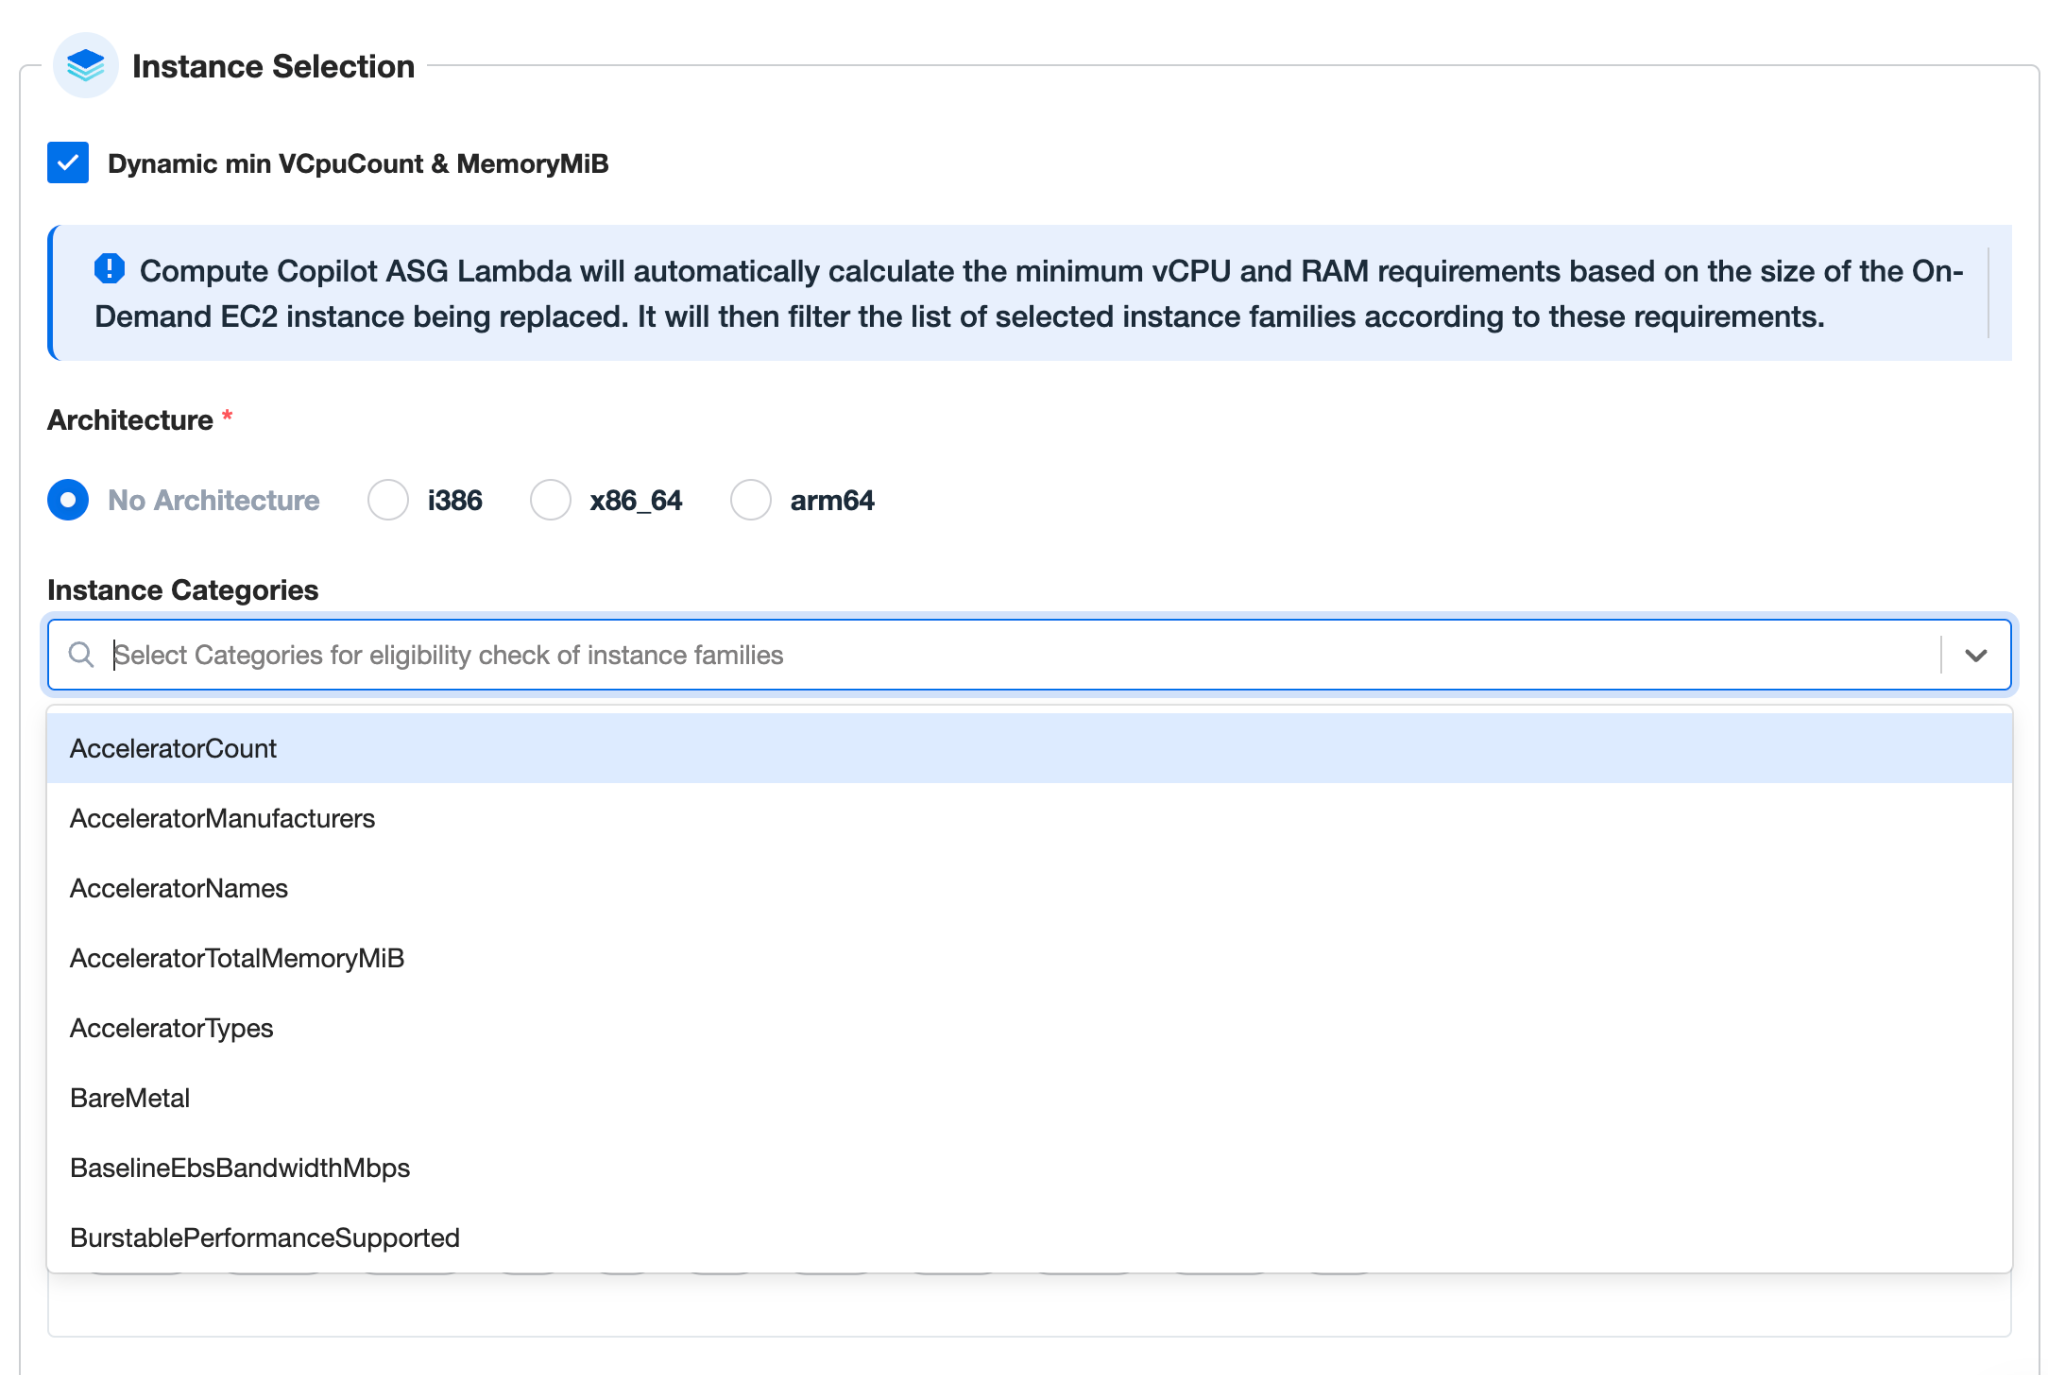Select AcceleratorTotalMemoryMiB category

coord(1029,958)
